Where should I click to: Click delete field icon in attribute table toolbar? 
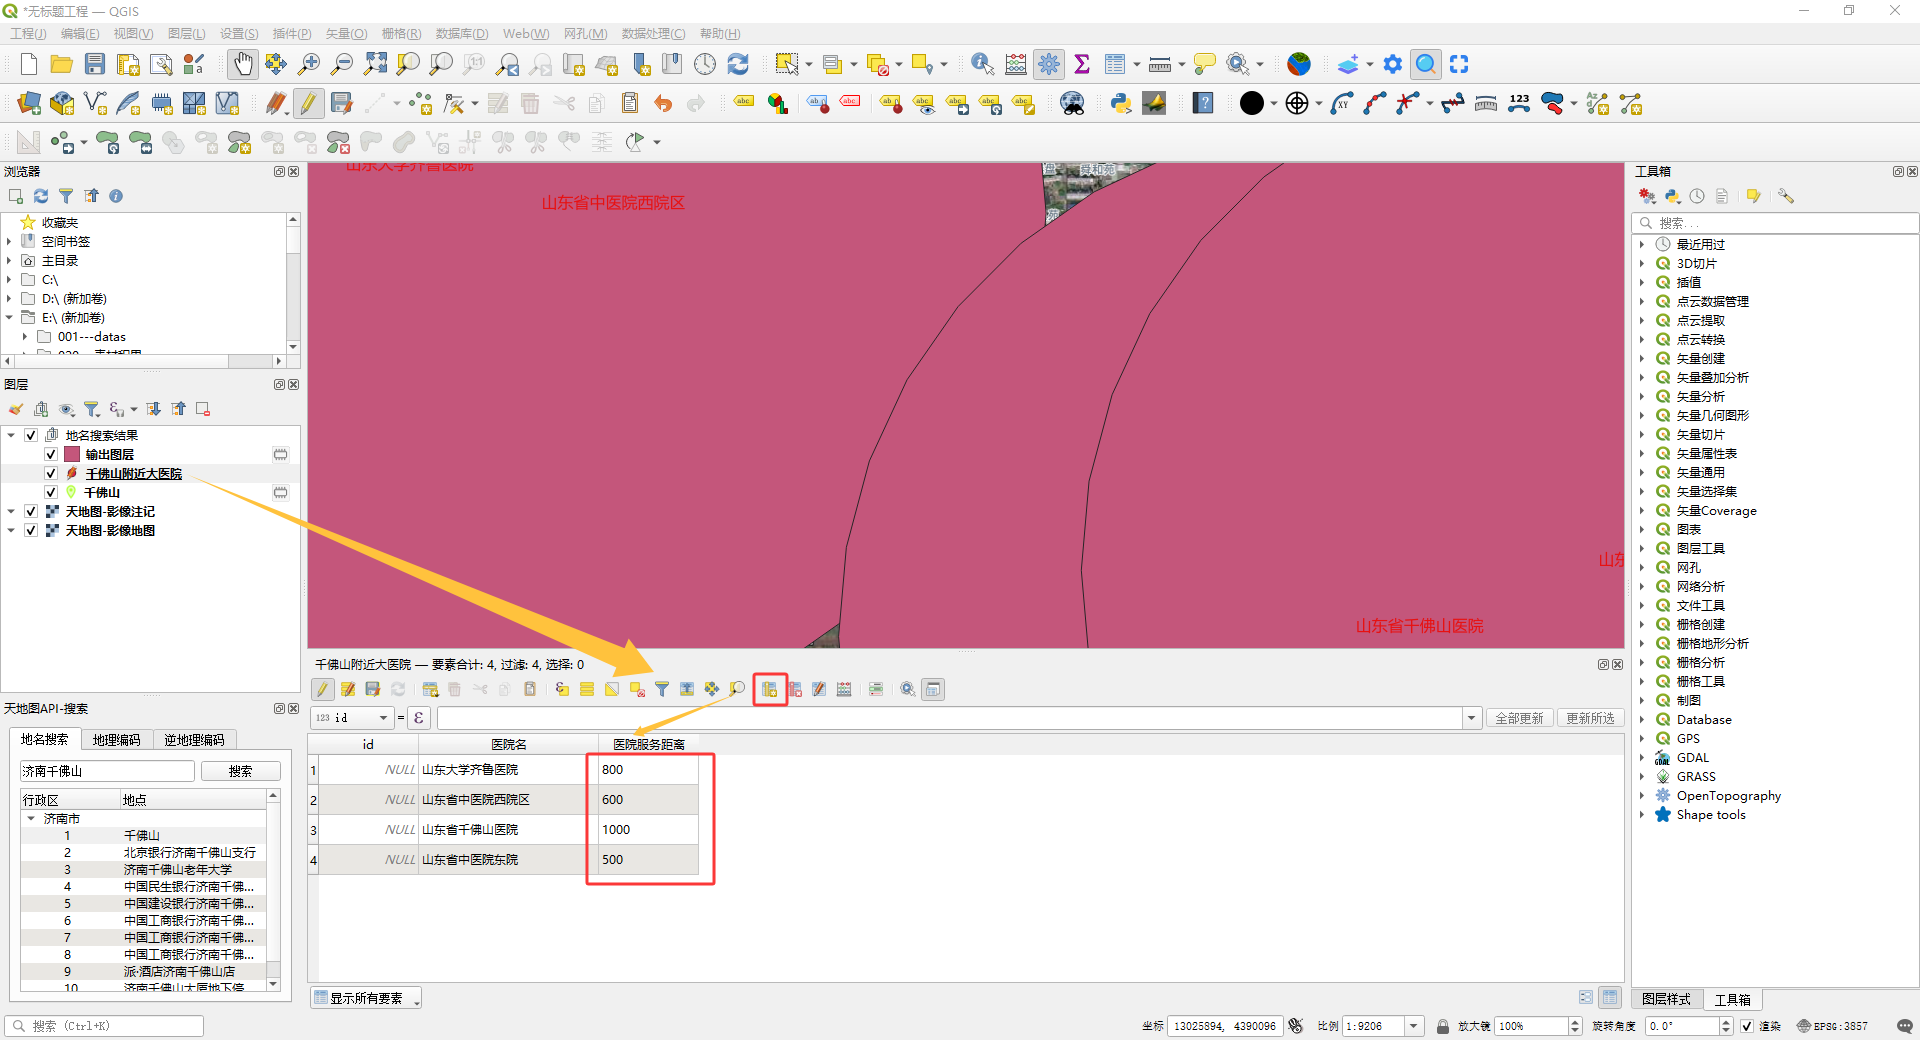pos(795,689)
